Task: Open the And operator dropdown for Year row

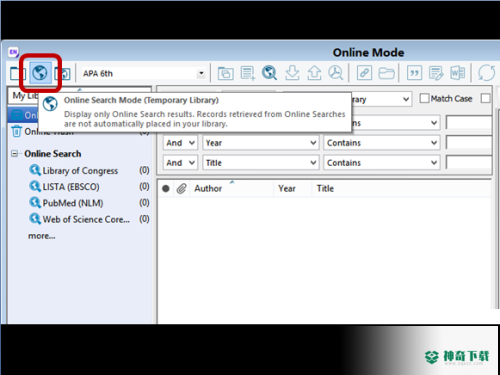Action: point(180,143)
